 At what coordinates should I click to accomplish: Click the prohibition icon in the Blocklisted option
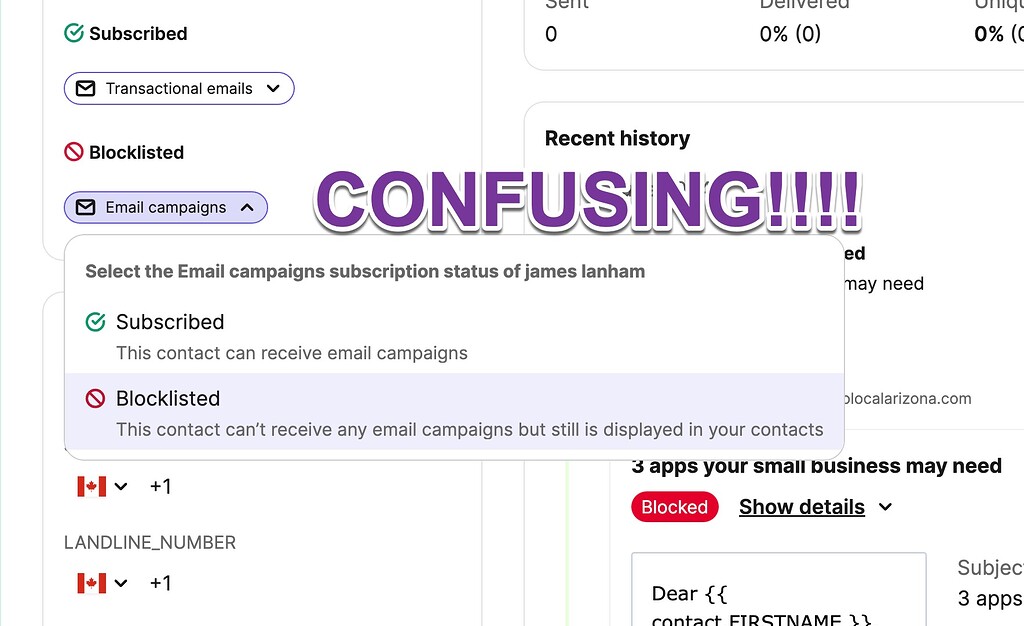coord(95,398)
